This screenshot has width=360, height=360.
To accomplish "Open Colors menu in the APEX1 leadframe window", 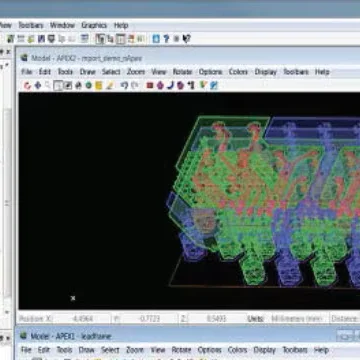I will pos(237,350).
